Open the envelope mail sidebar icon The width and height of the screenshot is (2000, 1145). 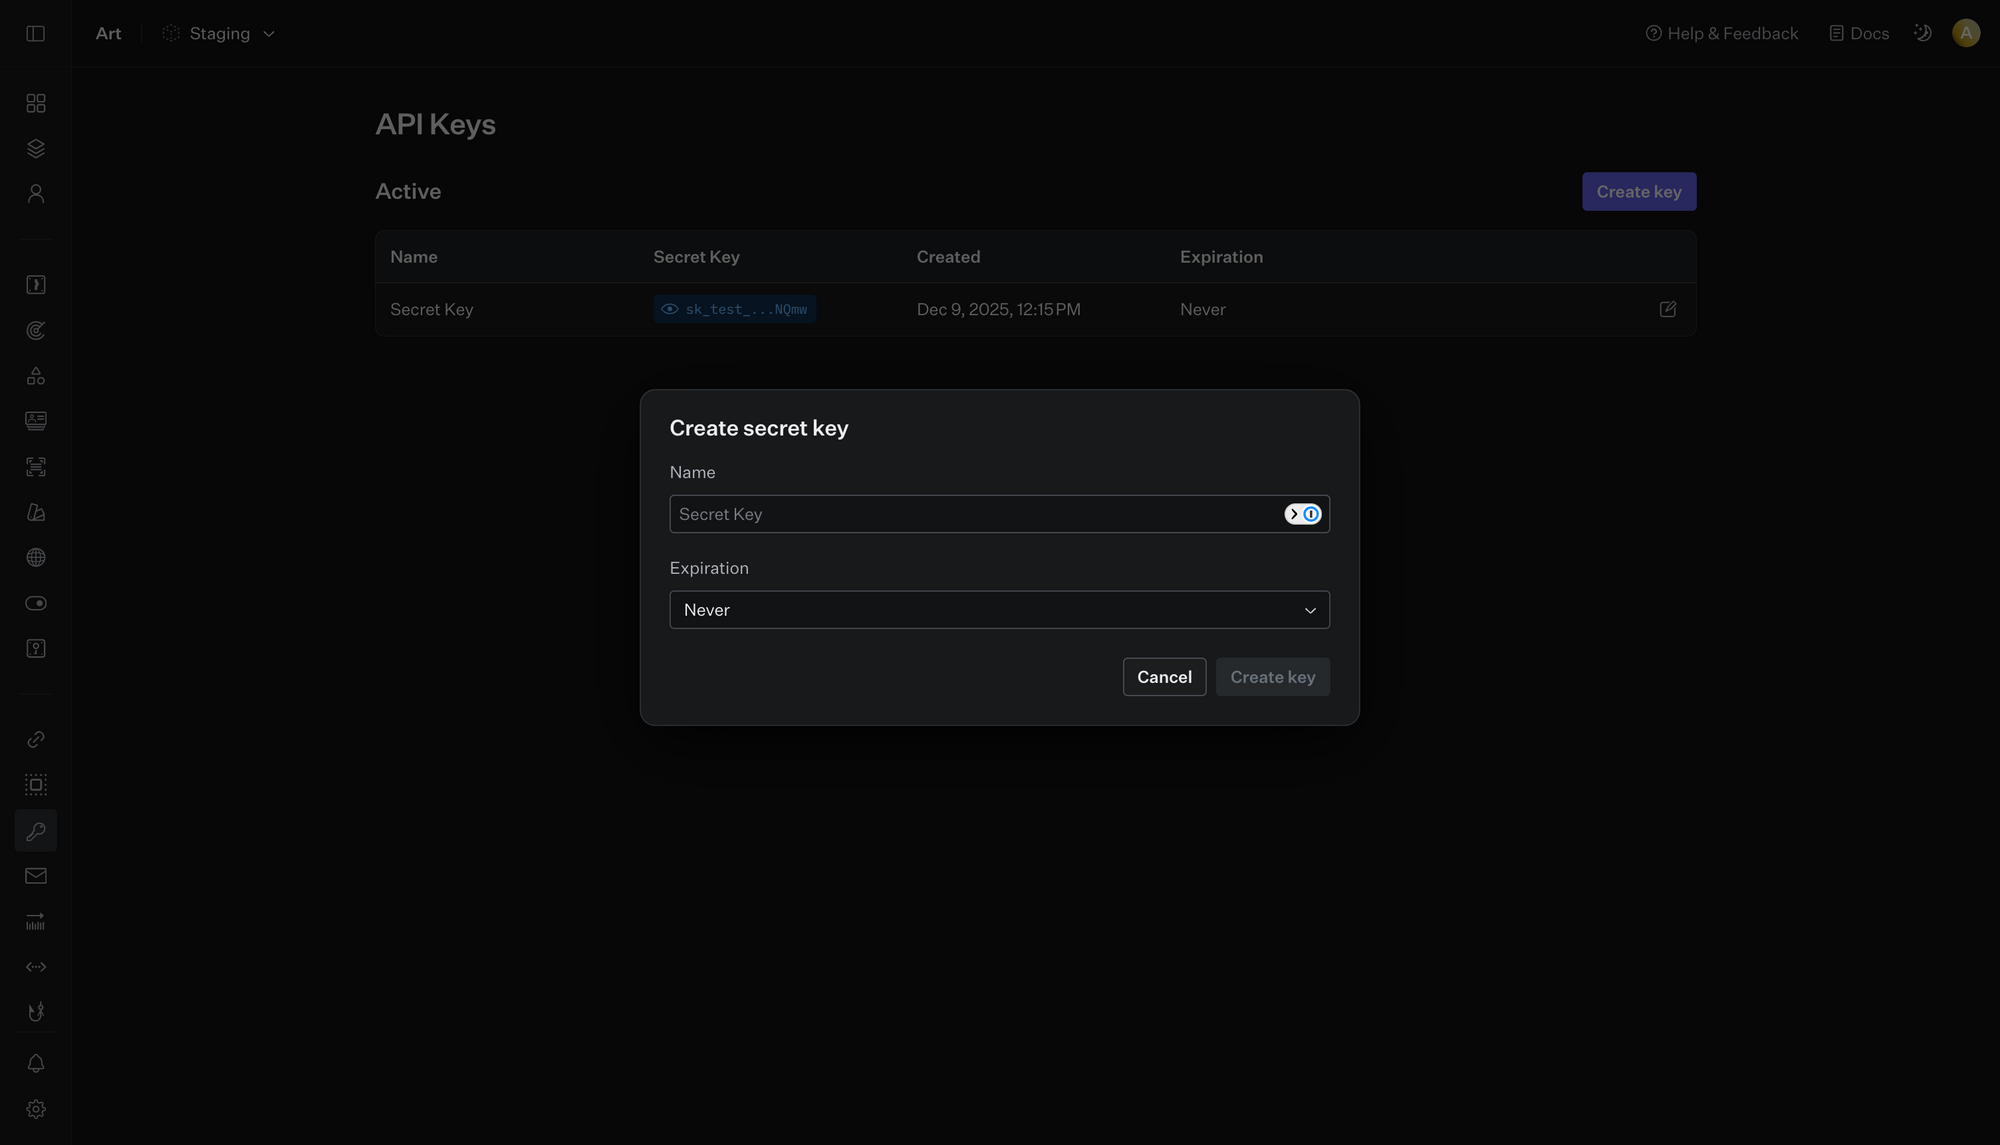coord(36,876)
